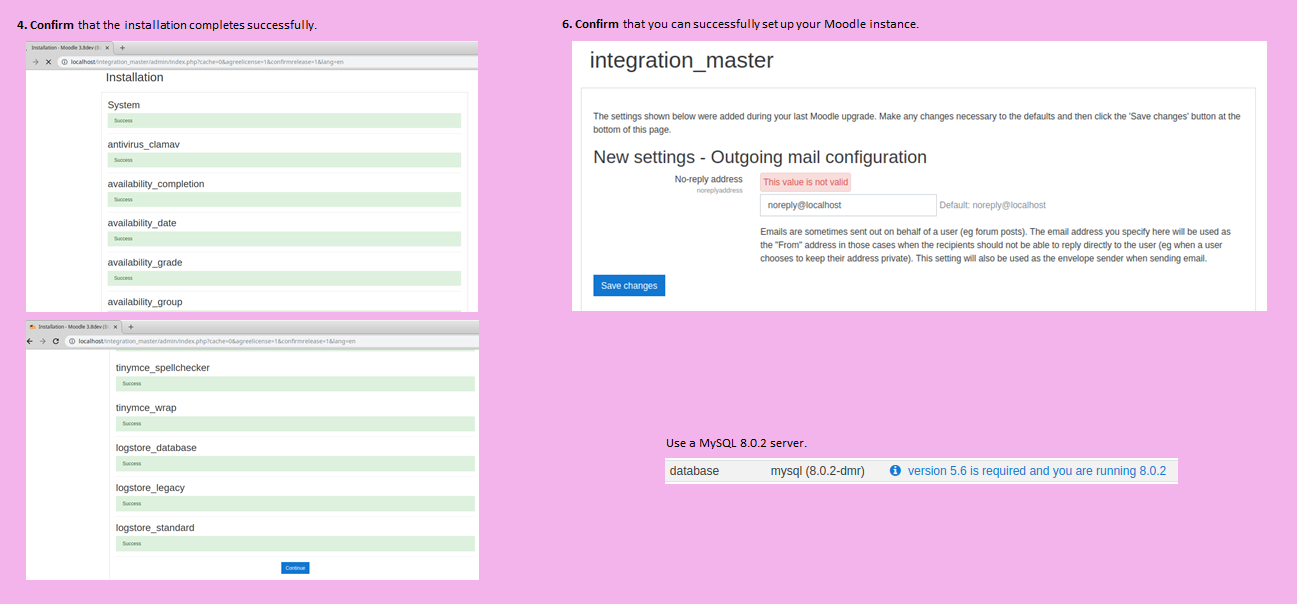Click Success bar under antivirus_clamav
Viewport: 1297px width, 604px height.
284,160
